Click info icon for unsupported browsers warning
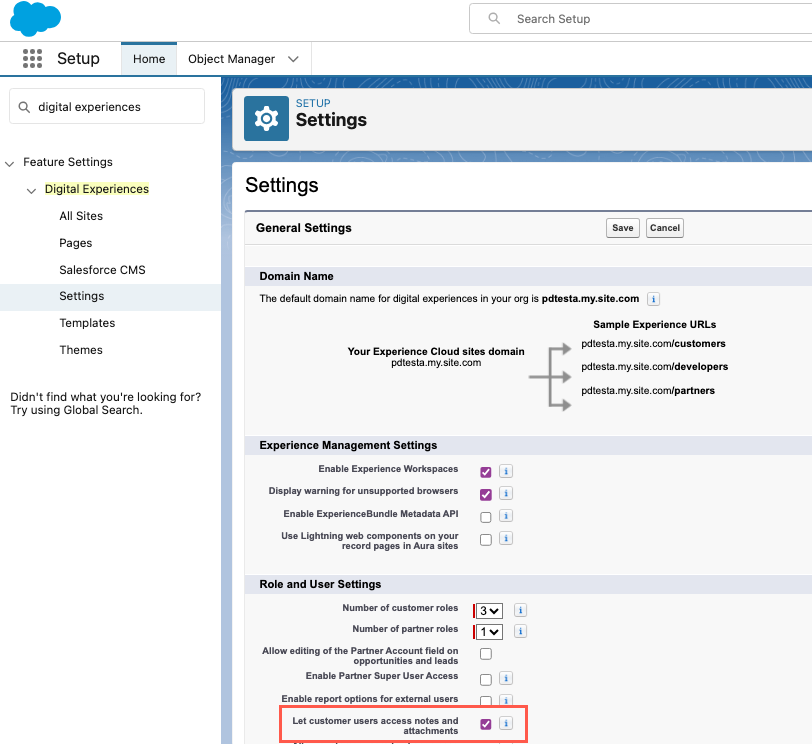The height and width of the screenshot is (744, 812). [506, 494]
